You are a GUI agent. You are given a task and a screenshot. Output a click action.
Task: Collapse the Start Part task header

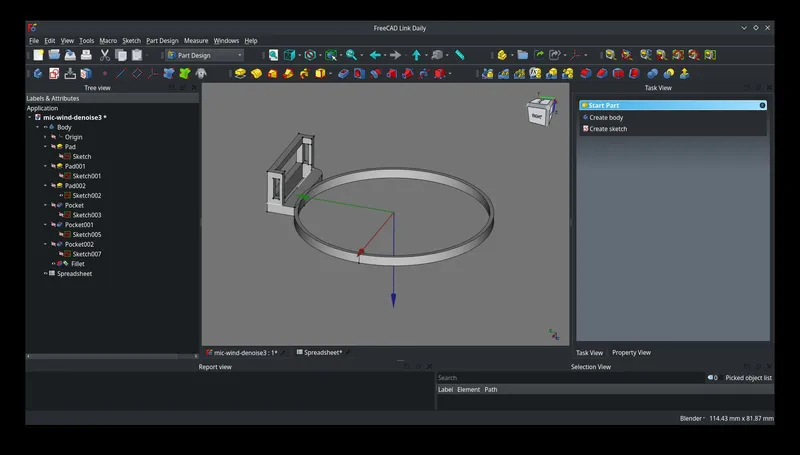click(x=762, y=105)
